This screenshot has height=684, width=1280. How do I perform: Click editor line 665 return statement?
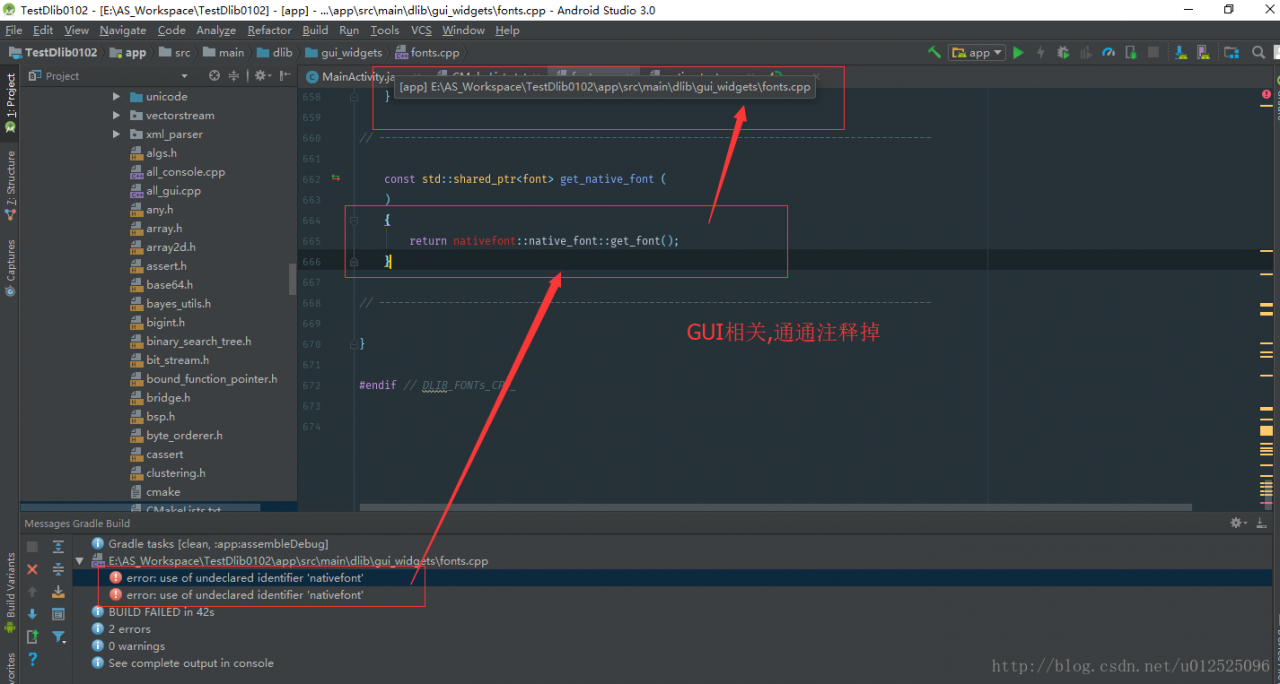(544, 241)
